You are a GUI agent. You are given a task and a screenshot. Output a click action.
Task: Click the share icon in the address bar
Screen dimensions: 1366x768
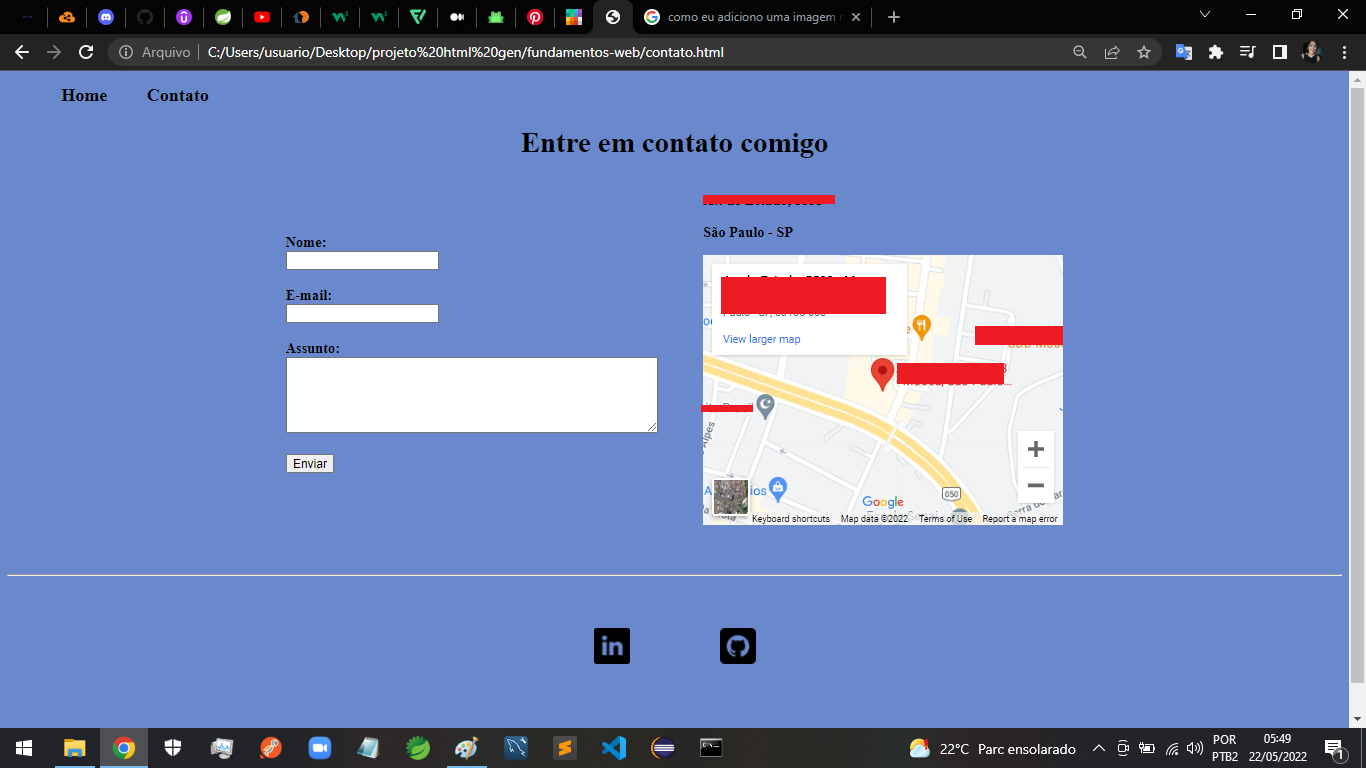[1112, 52]
